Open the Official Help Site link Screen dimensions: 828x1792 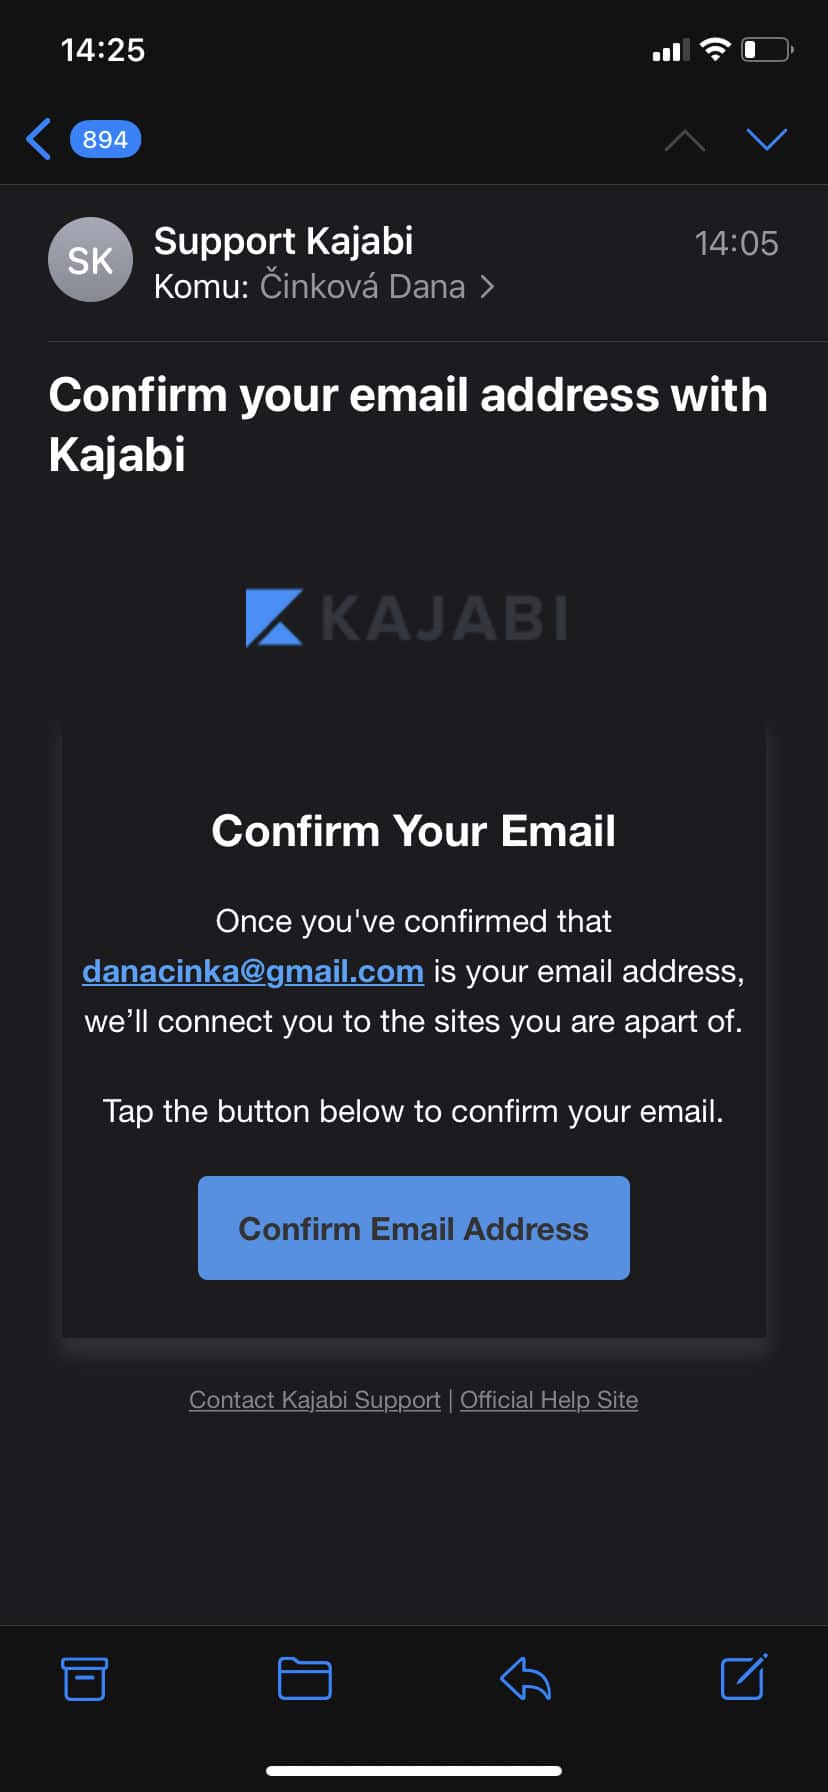click(549, 1400)
